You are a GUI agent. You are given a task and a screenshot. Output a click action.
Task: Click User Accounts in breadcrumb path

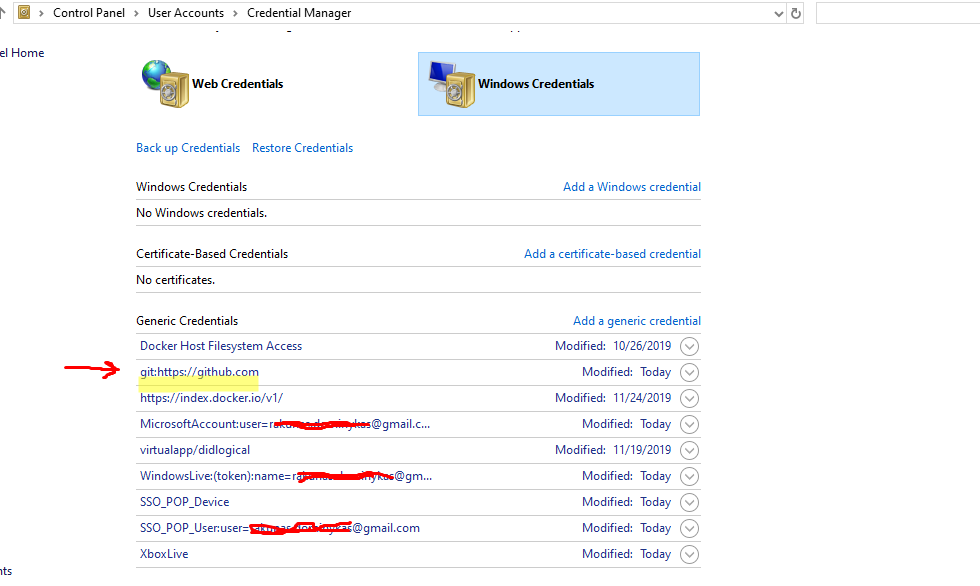point(186,13)
